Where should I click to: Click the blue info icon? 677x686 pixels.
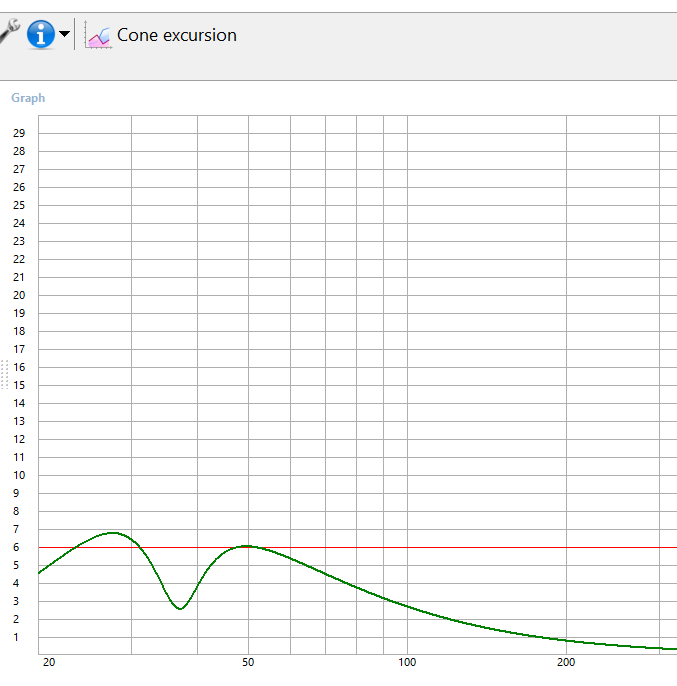(x=41, y=34)
